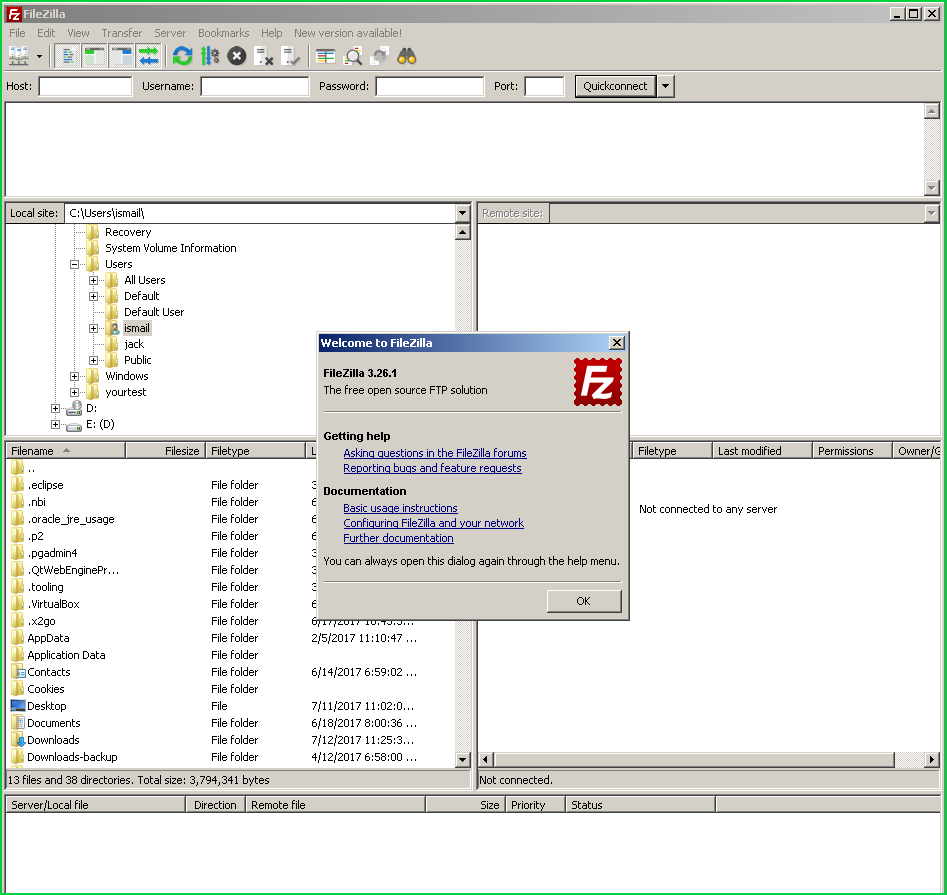Click the Cancel current operation icon
Screen dimensions: 947x895
[237, 57]
